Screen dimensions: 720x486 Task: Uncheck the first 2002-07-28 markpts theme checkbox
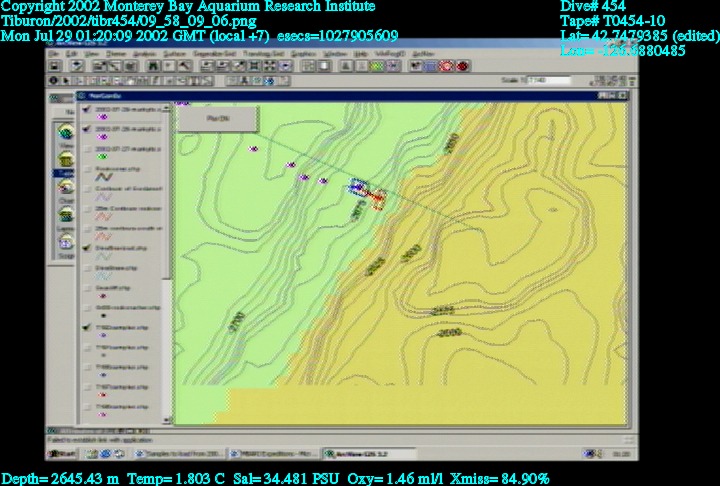point(88,109)
